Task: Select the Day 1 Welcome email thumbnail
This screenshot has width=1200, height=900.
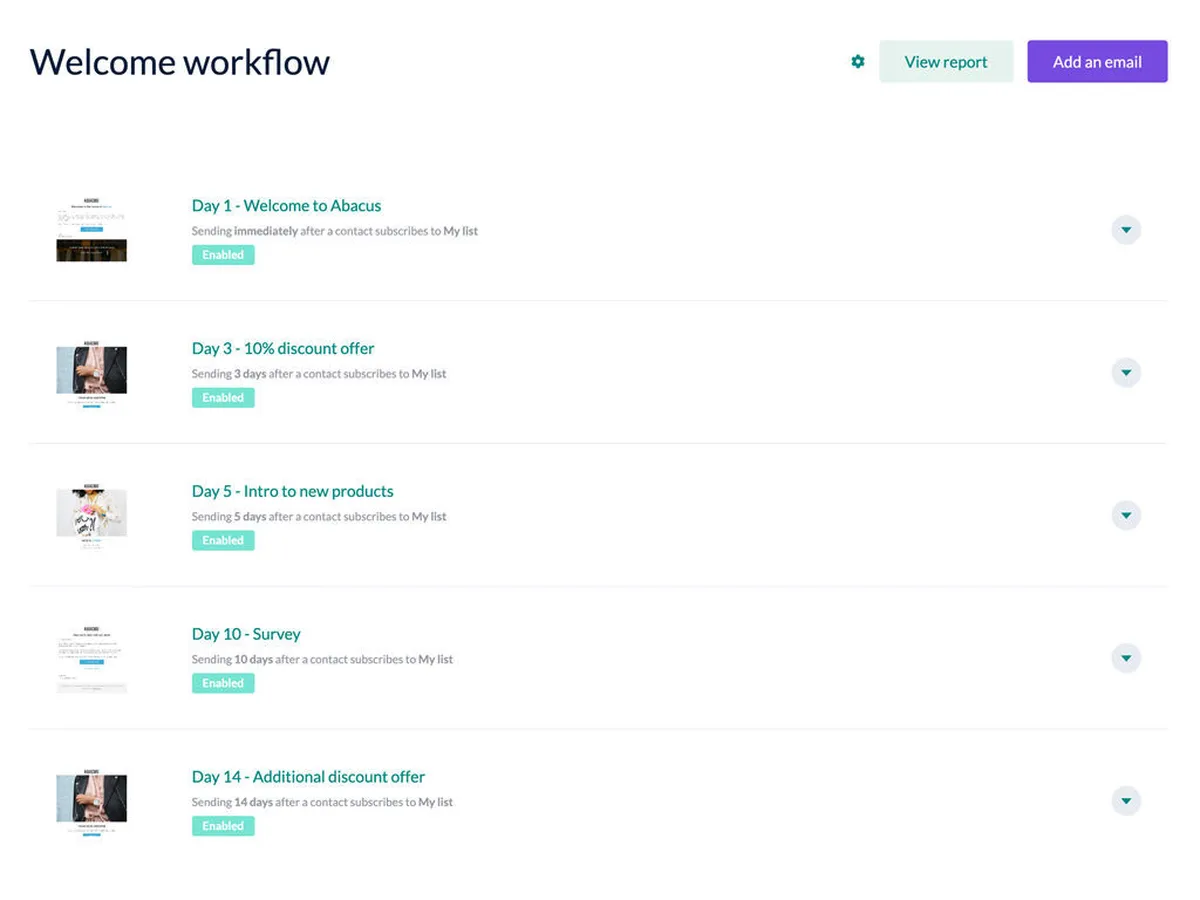Action: 91,230
